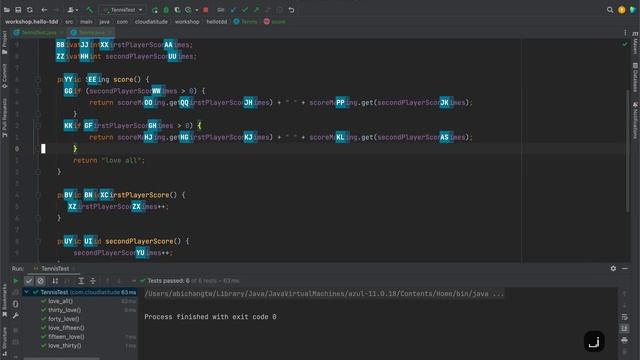
Task: Toggle sort alphabetically in test runner
Action: 55,281
